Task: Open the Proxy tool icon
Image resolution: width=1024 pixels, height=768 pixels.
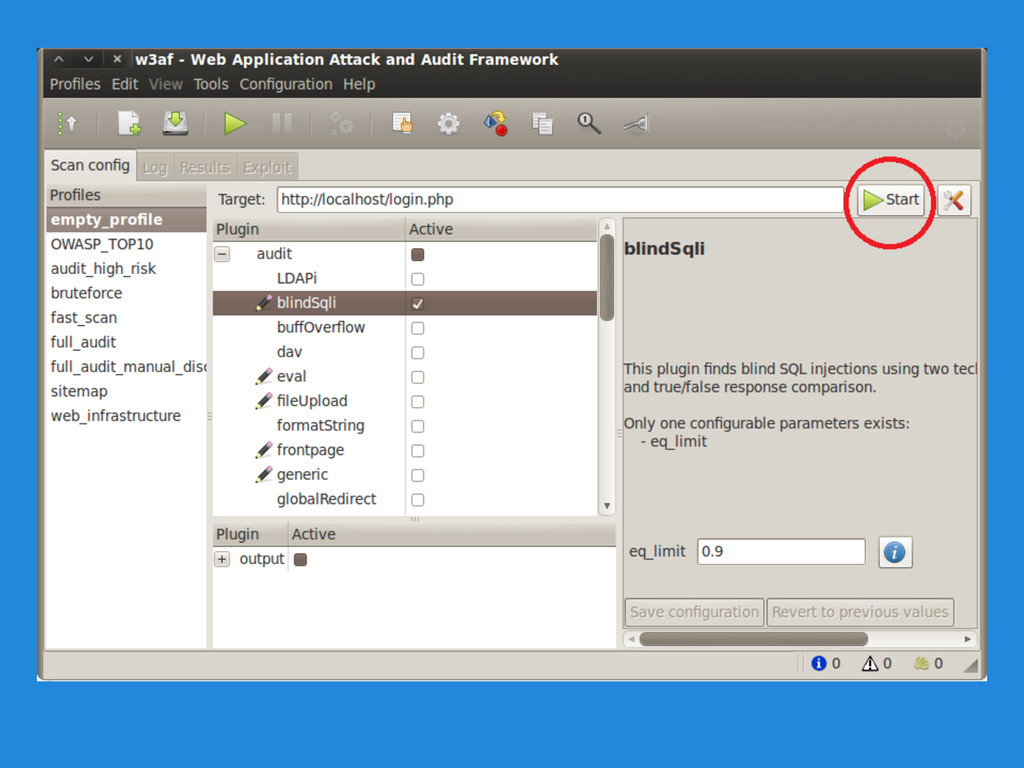Action: [x=635, y=123]
